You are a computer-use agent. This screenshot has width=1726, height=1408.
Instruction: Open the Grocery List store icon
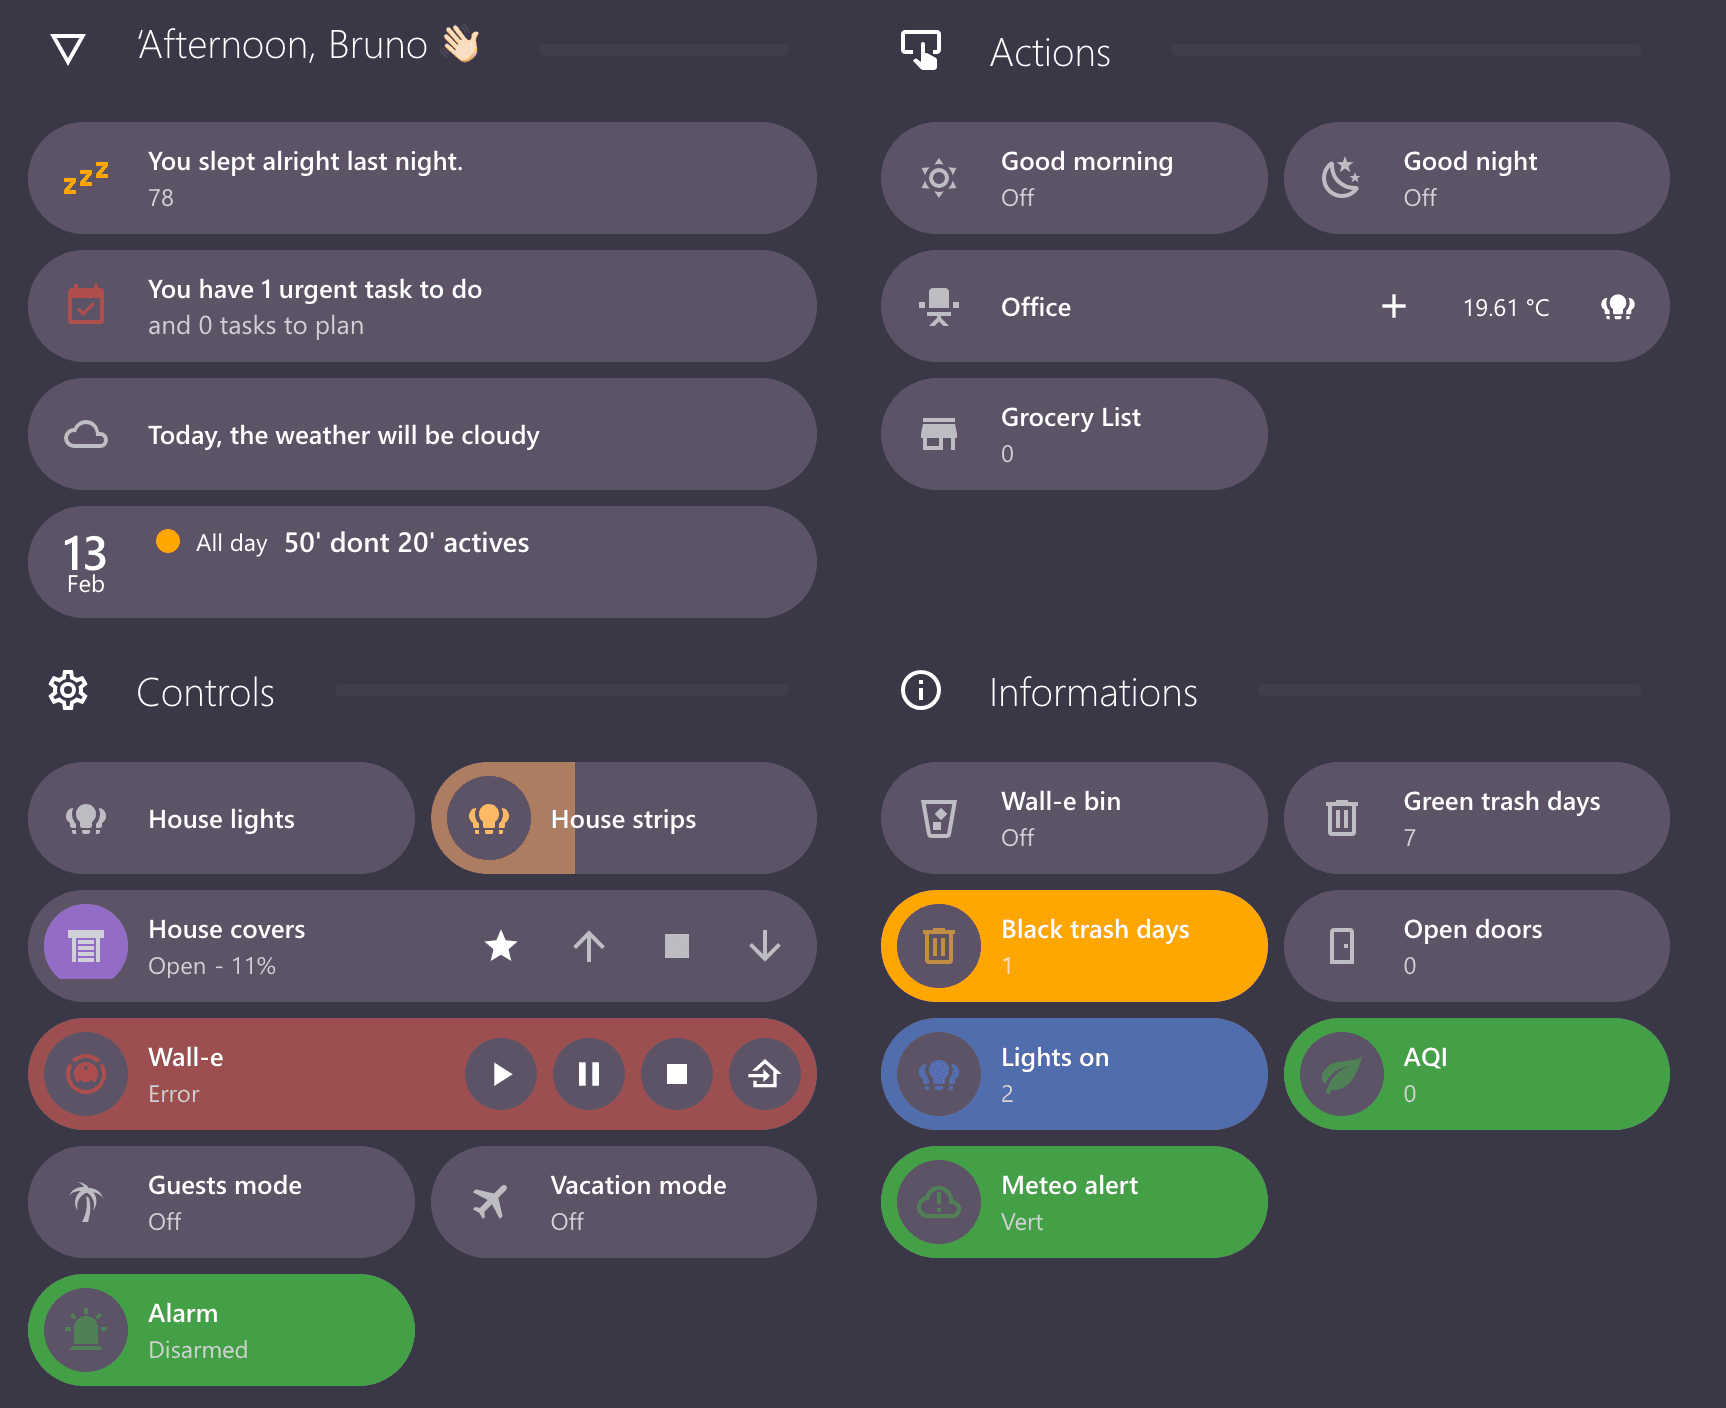point(938,434)
